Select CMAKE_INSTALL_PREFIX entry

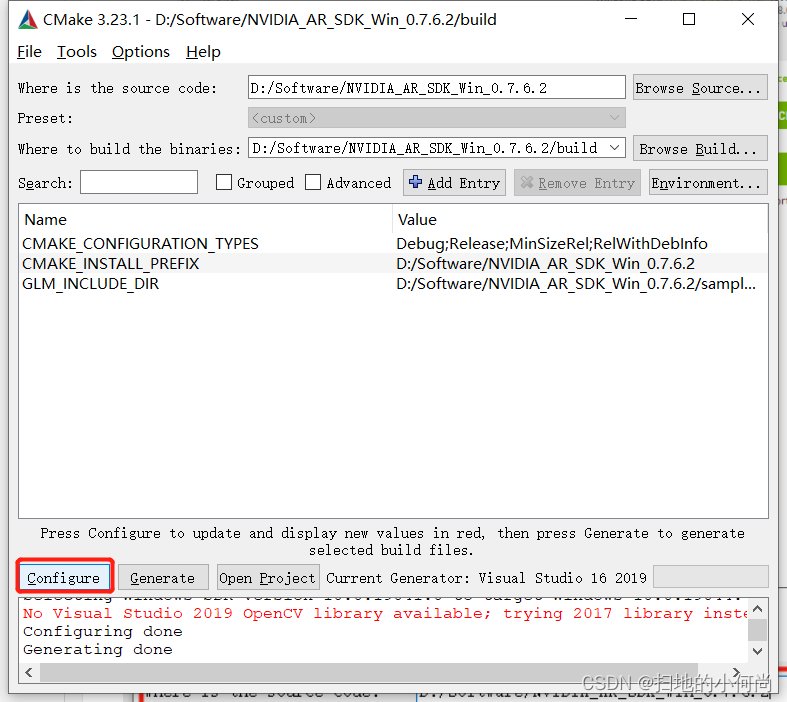[110, 264]
